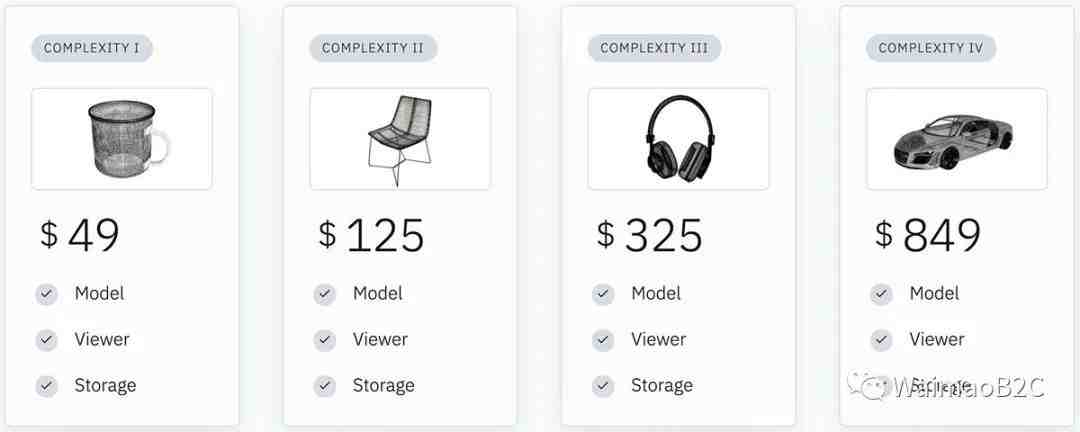Viewport: 1080px width, 432px height.
Task: Click the Complexity I badge
Action: point(92,48)
